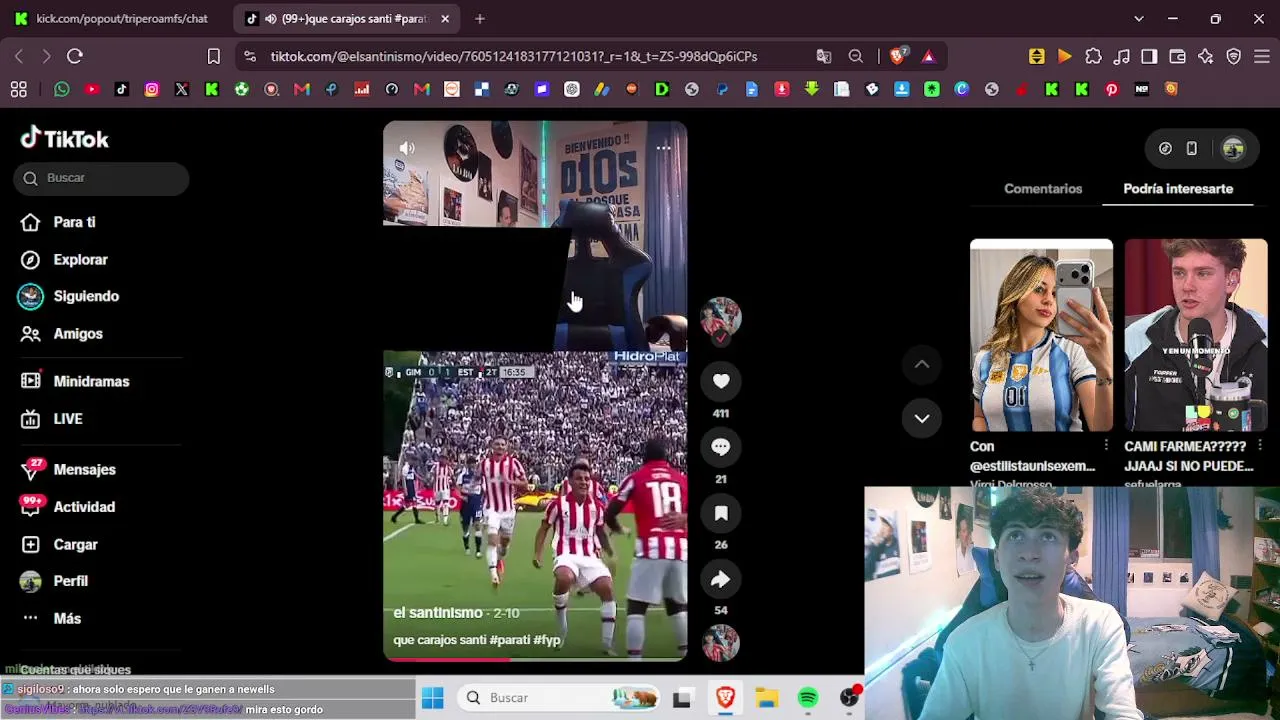Open options for the 'Con @estilistaunisexem...' video
Image resolution: width=1280 pixels, height=720 pixels.
[1106, 445]
